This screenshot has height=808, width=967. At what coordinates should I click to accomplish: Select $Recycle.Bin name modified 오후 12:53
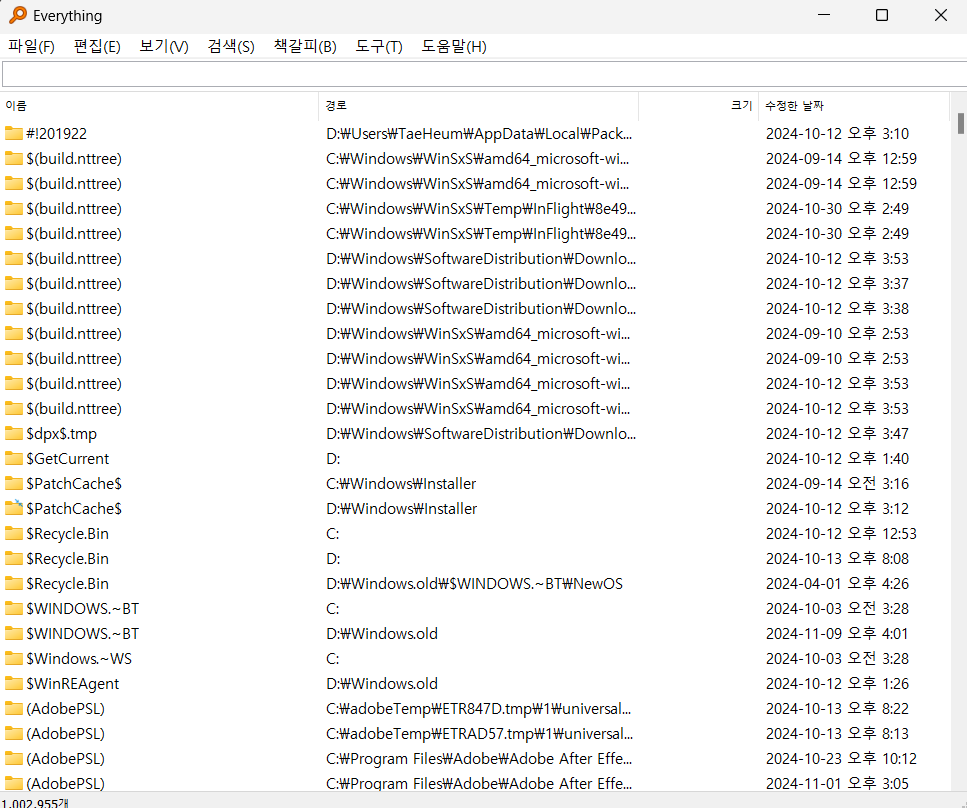pyautogui.click(x=67, y=534)
